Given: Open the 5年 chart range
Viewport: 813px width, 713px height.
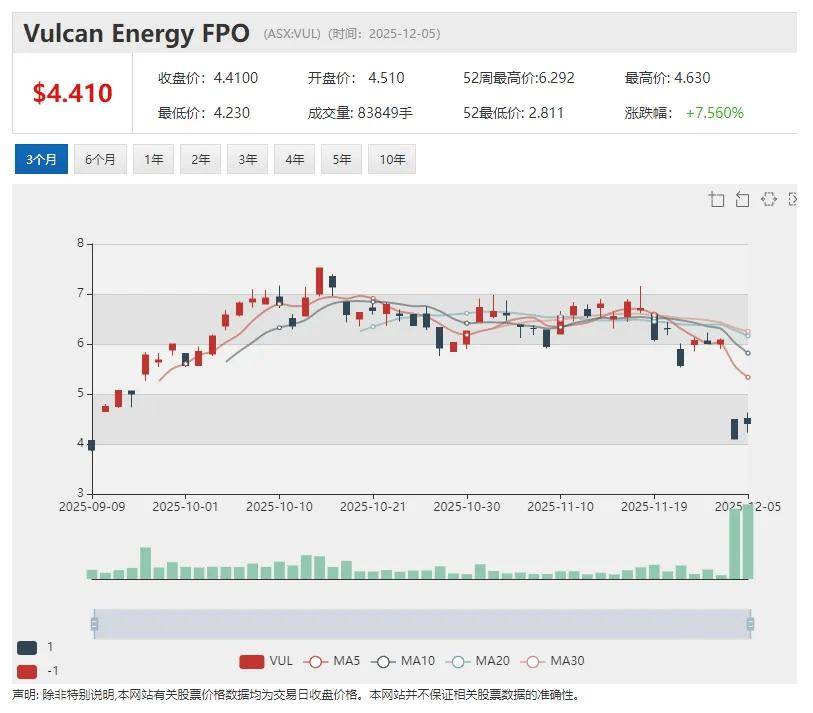Looking at the screenshot, I should pos(341,159).
